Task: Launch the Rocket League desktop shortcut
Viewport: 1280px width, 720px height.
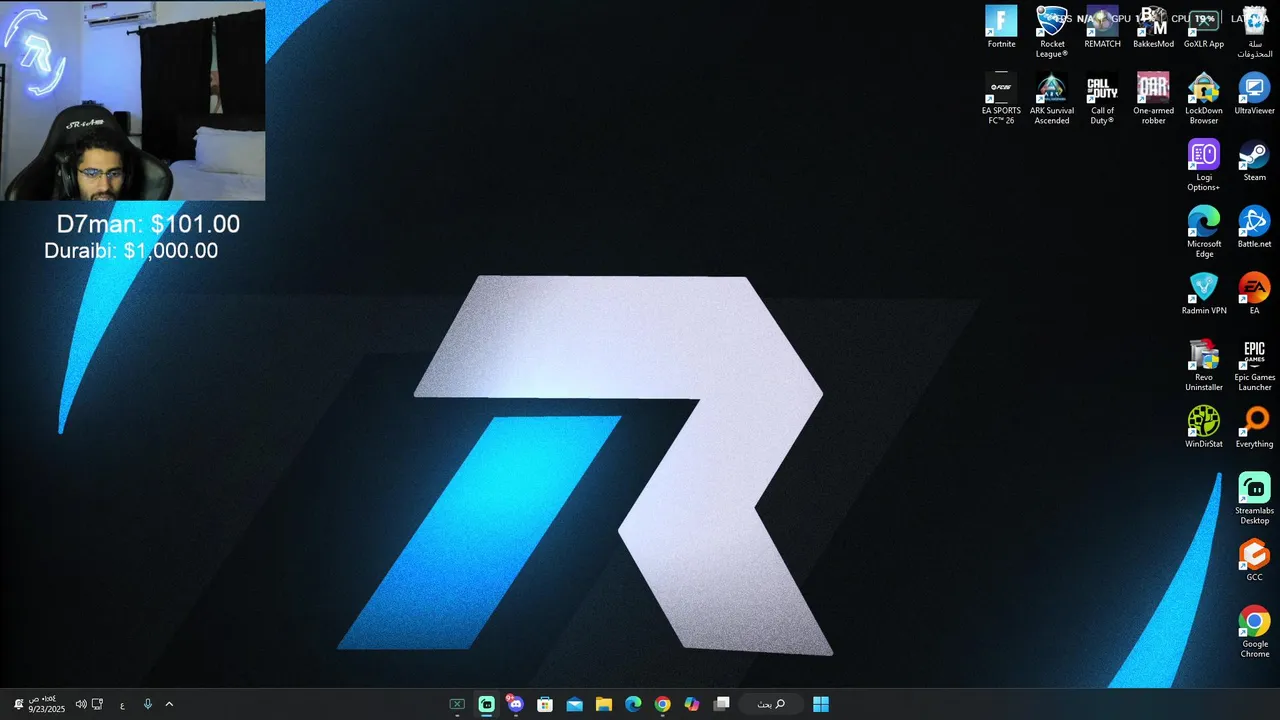Action: point(1052,32)
